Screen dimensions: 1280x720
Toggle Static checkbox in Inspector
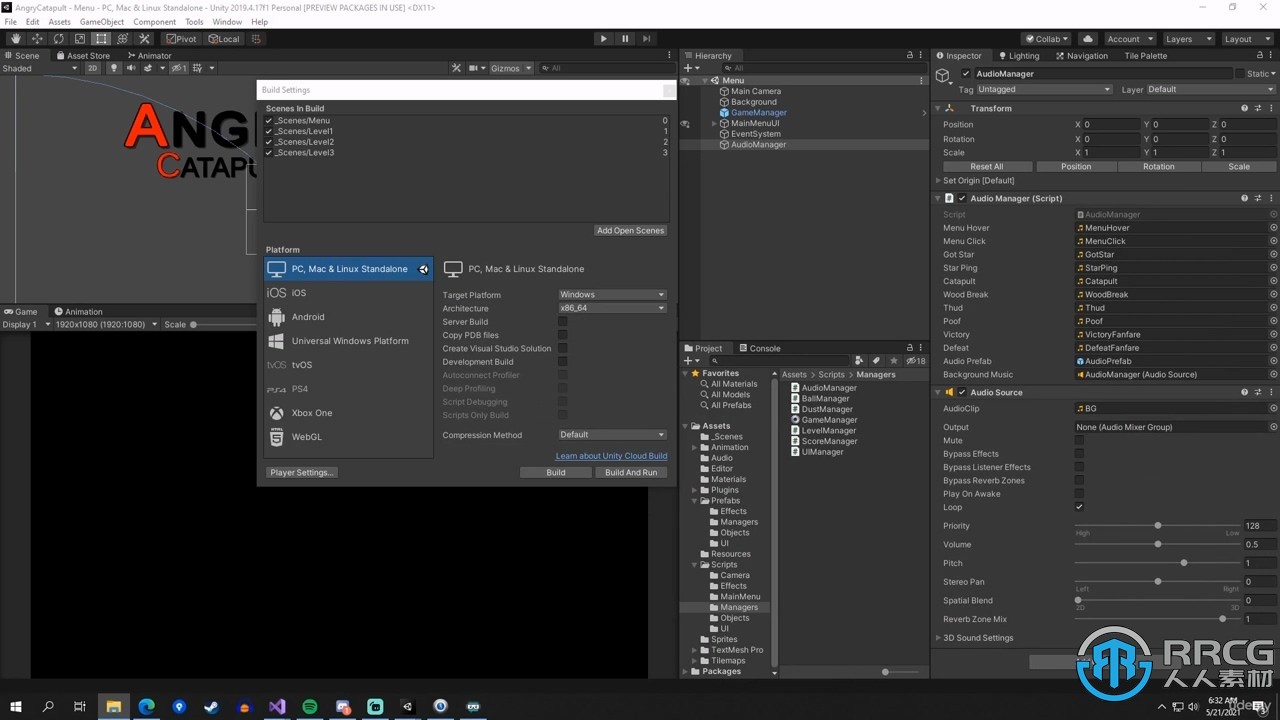point(1240,74)
